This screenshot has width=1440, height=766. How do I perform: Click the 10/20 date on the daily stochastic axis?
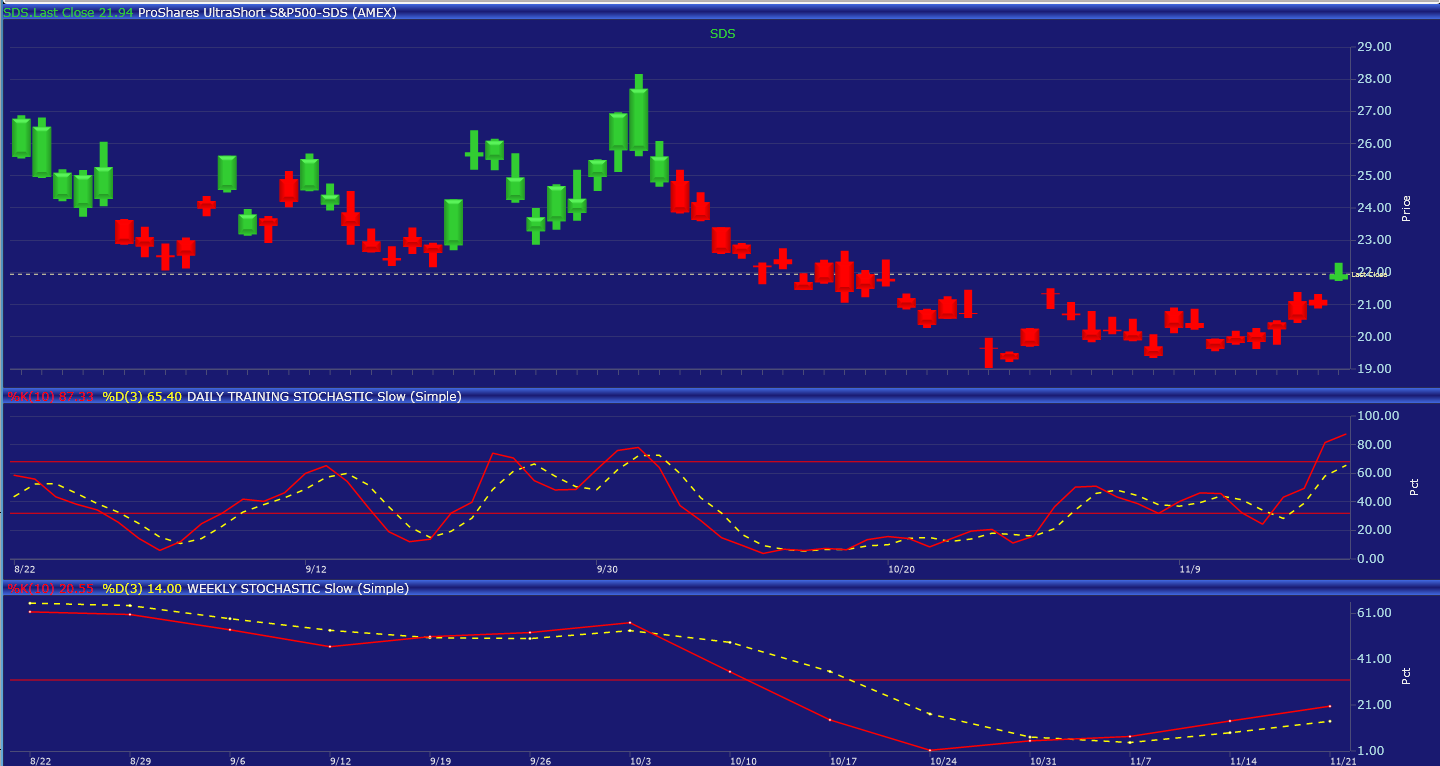tap(901, 569)
